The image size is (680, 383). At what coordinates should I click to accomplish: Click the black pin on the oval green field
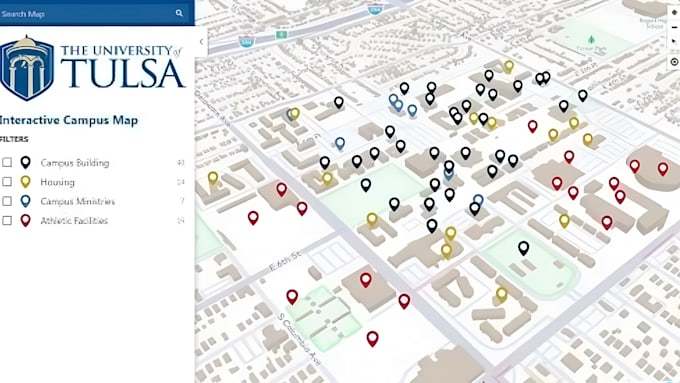point(523,248)
